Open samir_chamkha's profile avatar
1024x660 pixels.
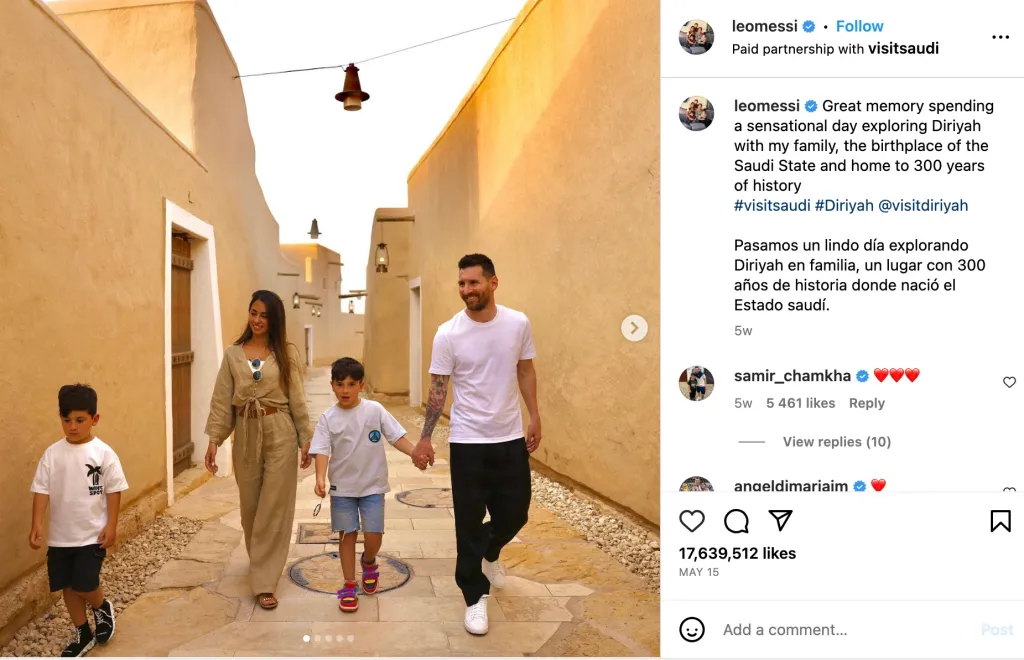[696, 383]
